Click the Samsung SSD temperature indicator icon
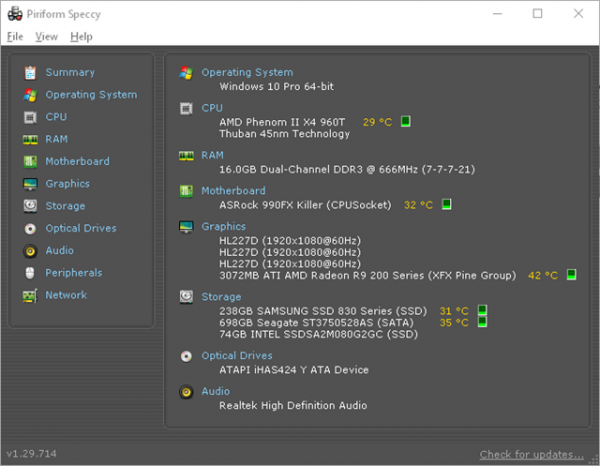The width and height of the screenshot is (600, 466). point(483,310)
